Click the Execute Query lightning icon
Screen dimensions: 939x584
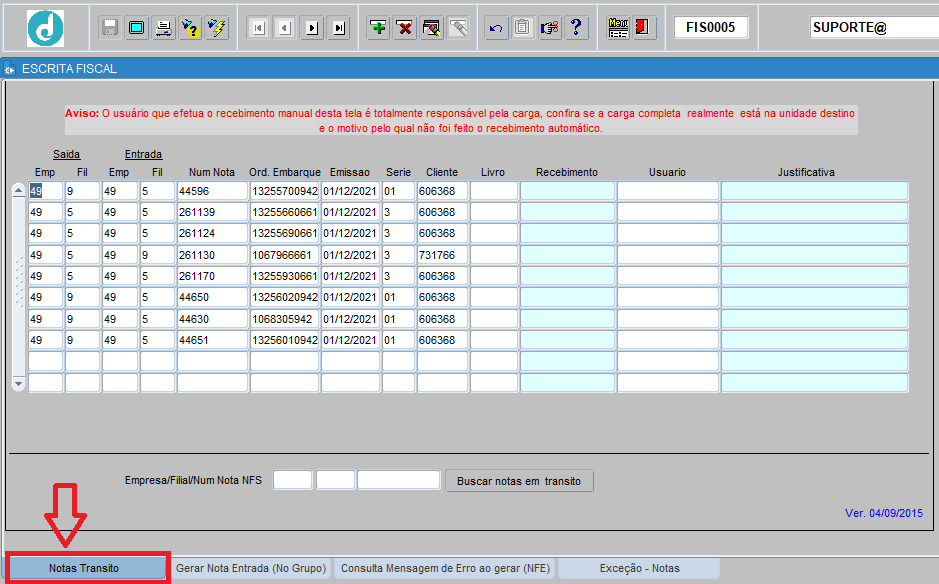tap(216, 28)
